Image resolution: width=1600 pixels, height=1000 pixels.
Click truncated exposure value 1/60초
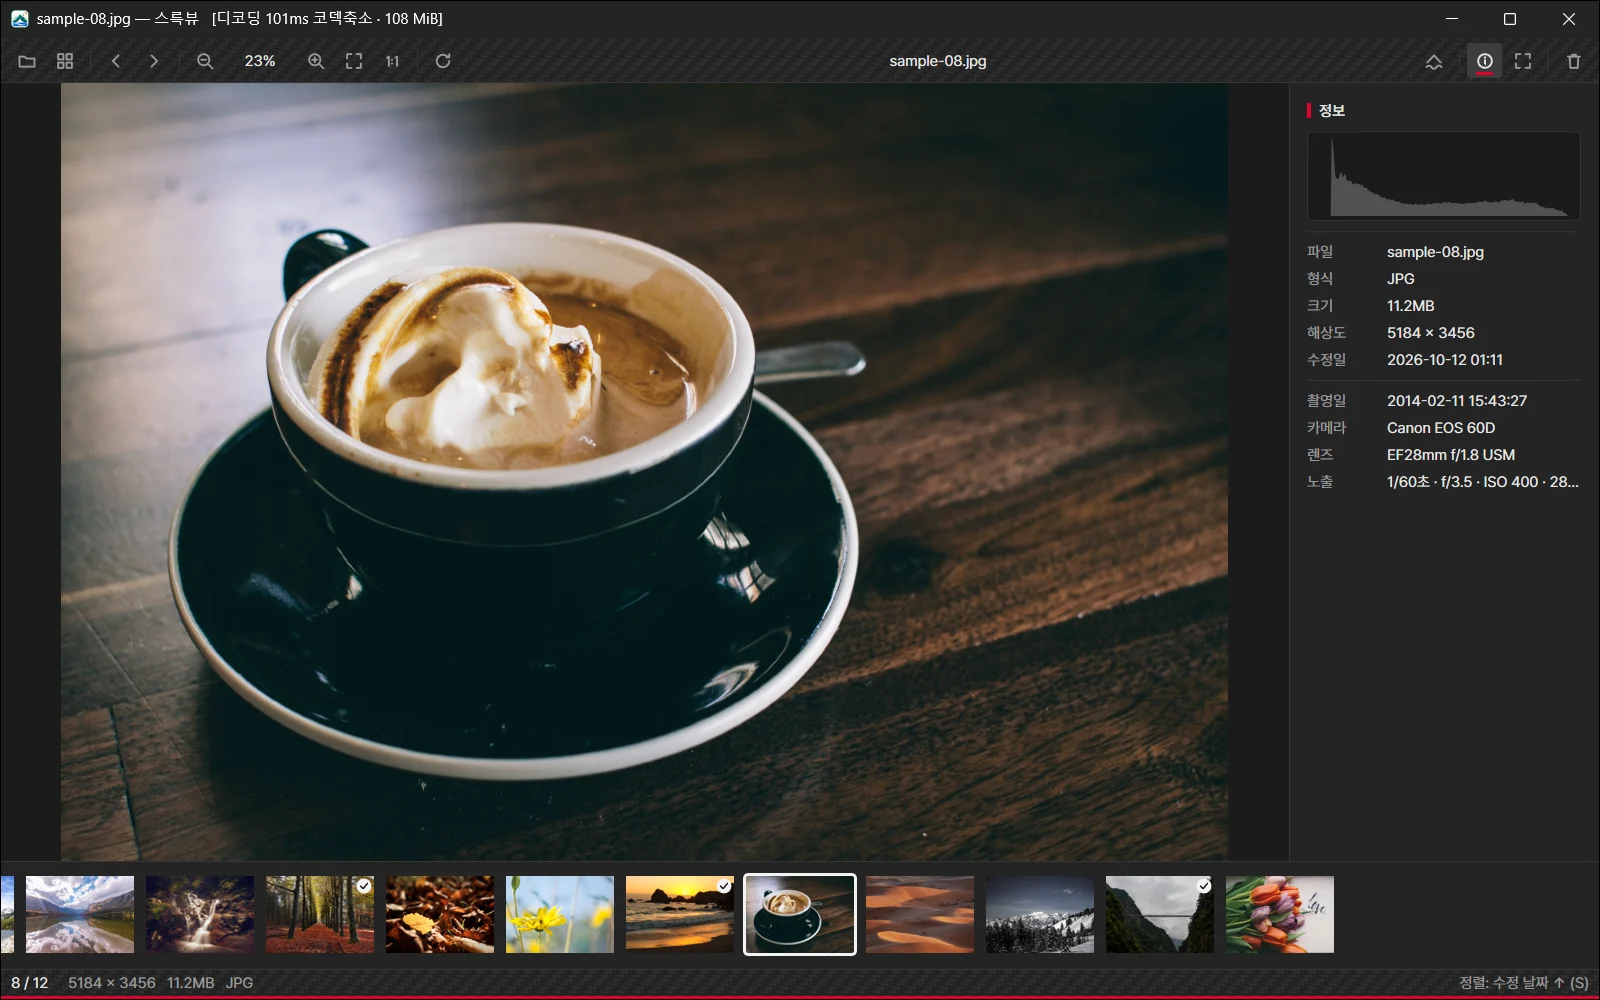pyautogui.click(x=1483, y=482)
